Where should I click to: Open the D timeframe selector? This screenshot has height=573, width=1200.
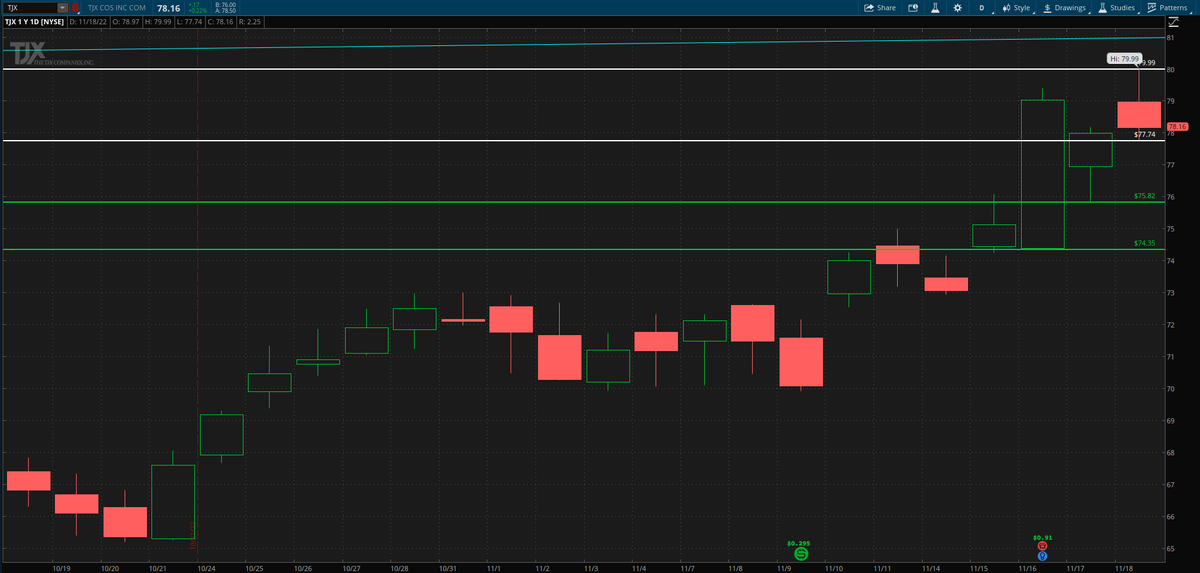pyautogui.click(x=981, y=7)
